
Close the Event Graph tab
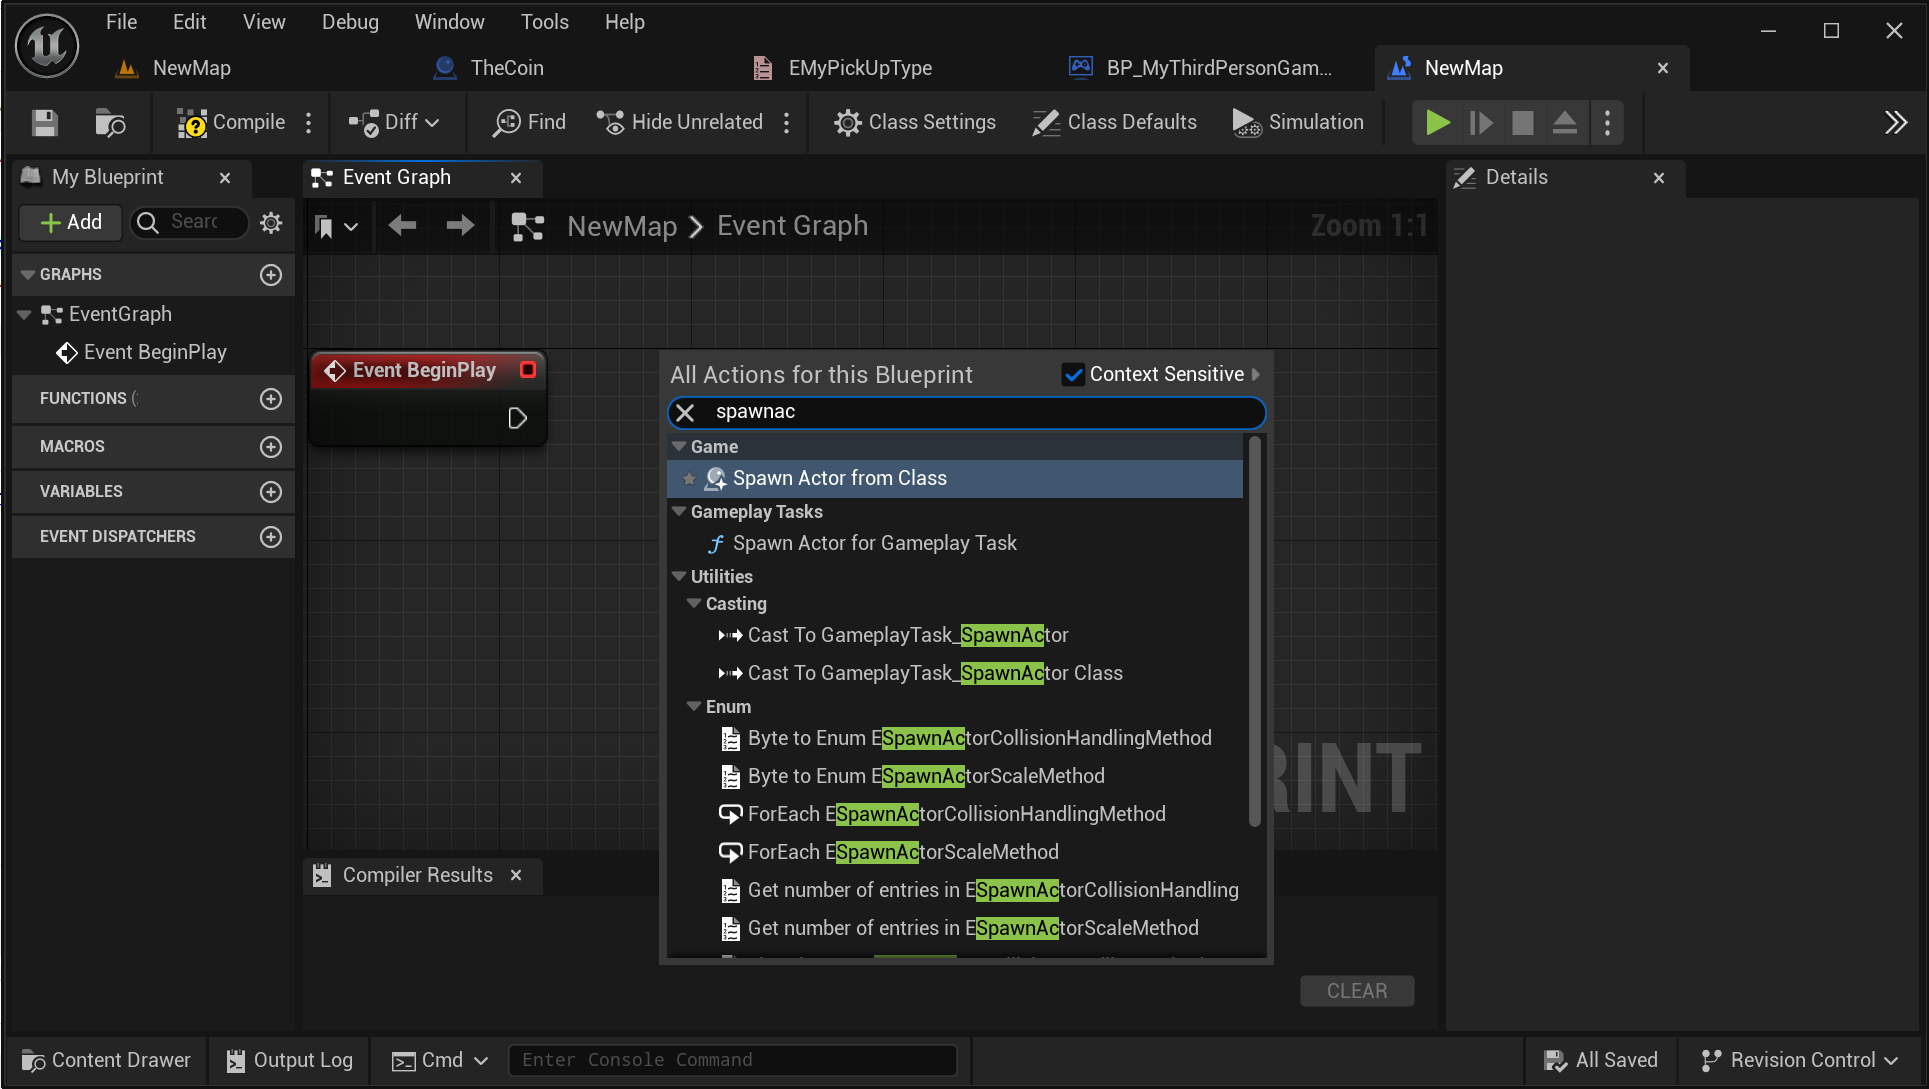click(516, 178)
